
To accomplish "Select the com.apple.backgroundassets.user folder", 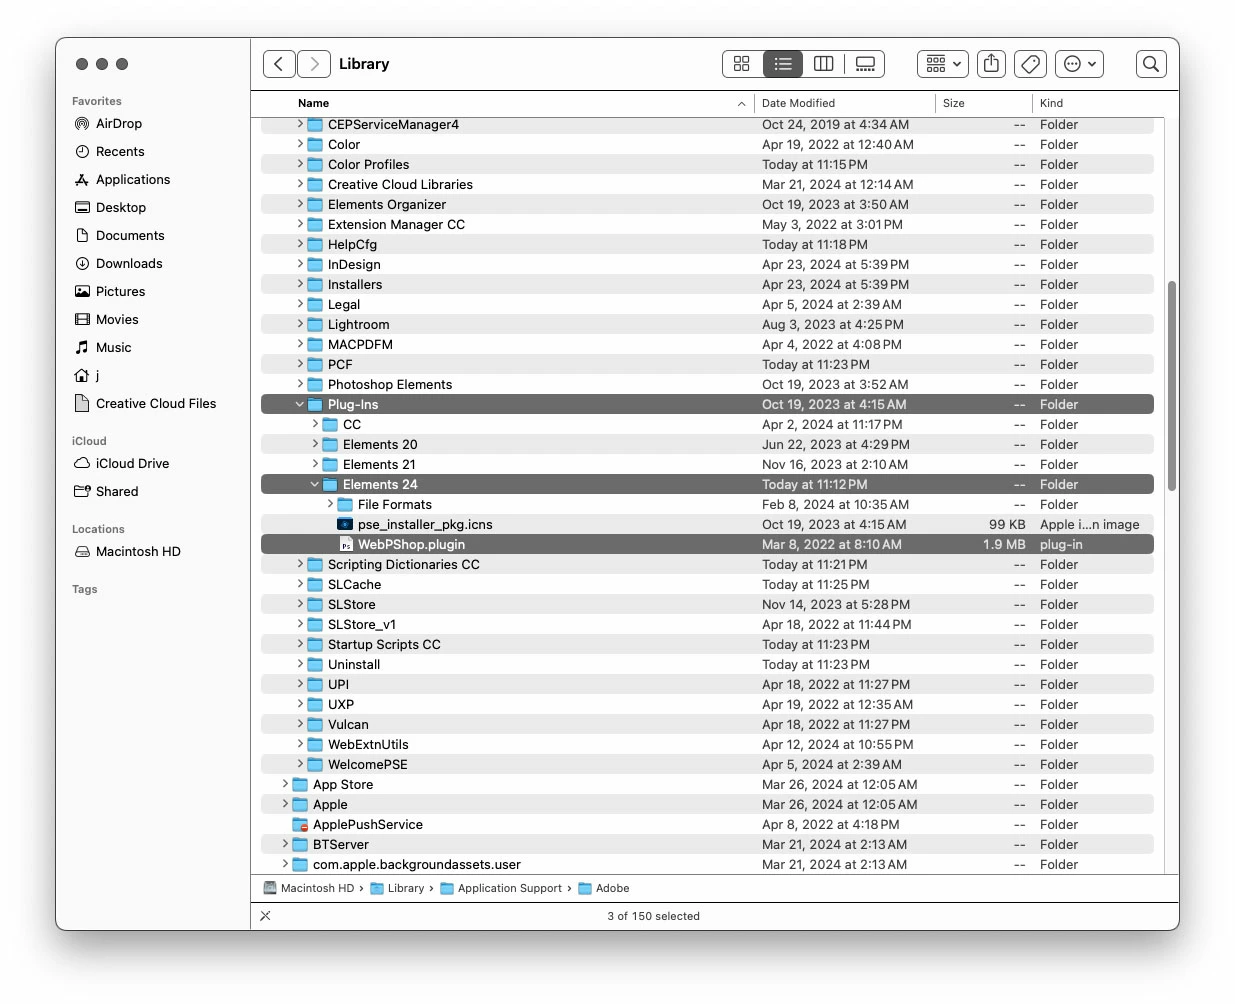I will tap(707, 864).
